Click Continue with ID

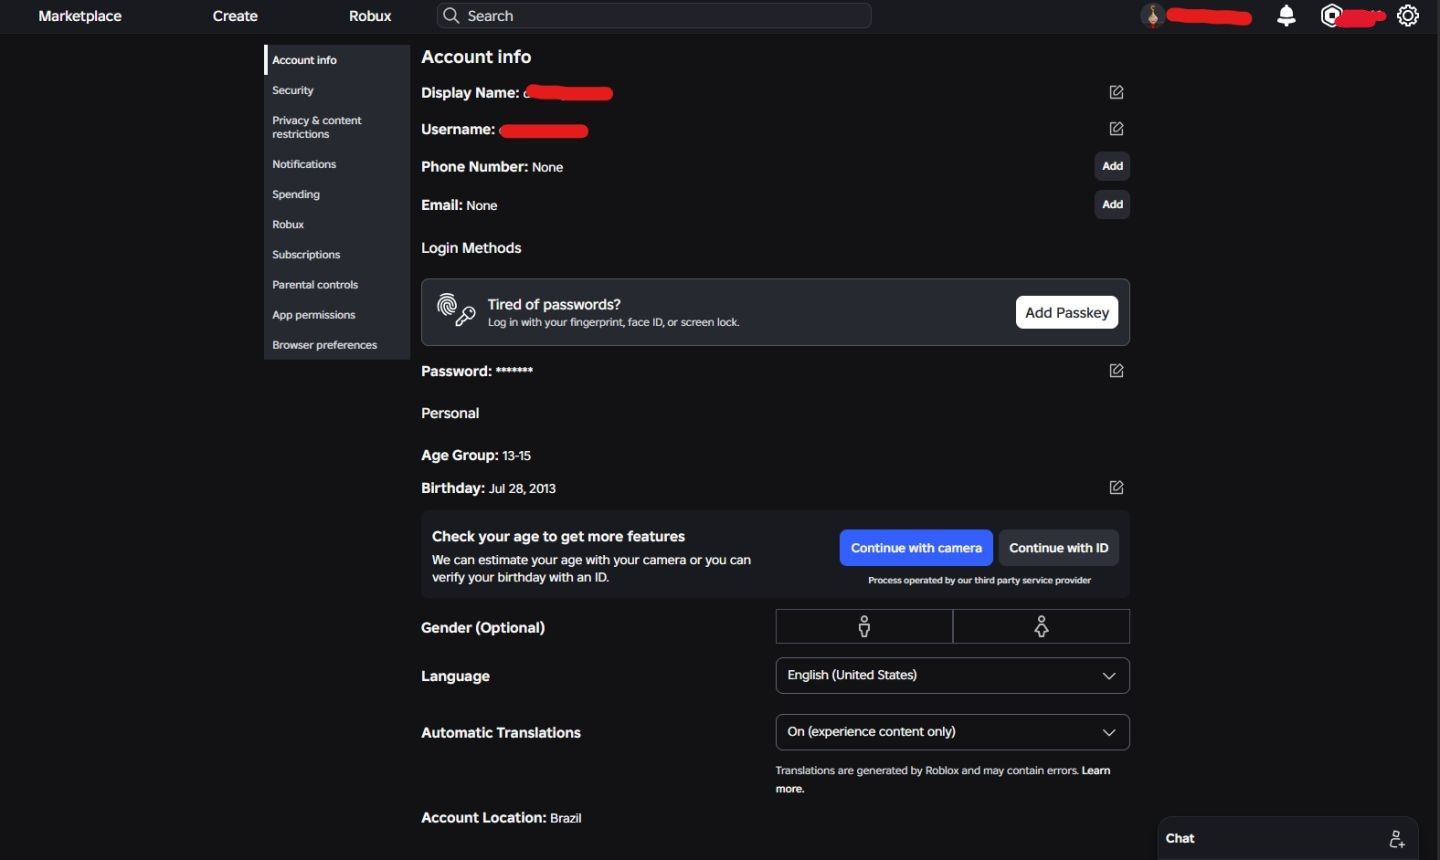pyautogui.click(x=1059, y=548)
